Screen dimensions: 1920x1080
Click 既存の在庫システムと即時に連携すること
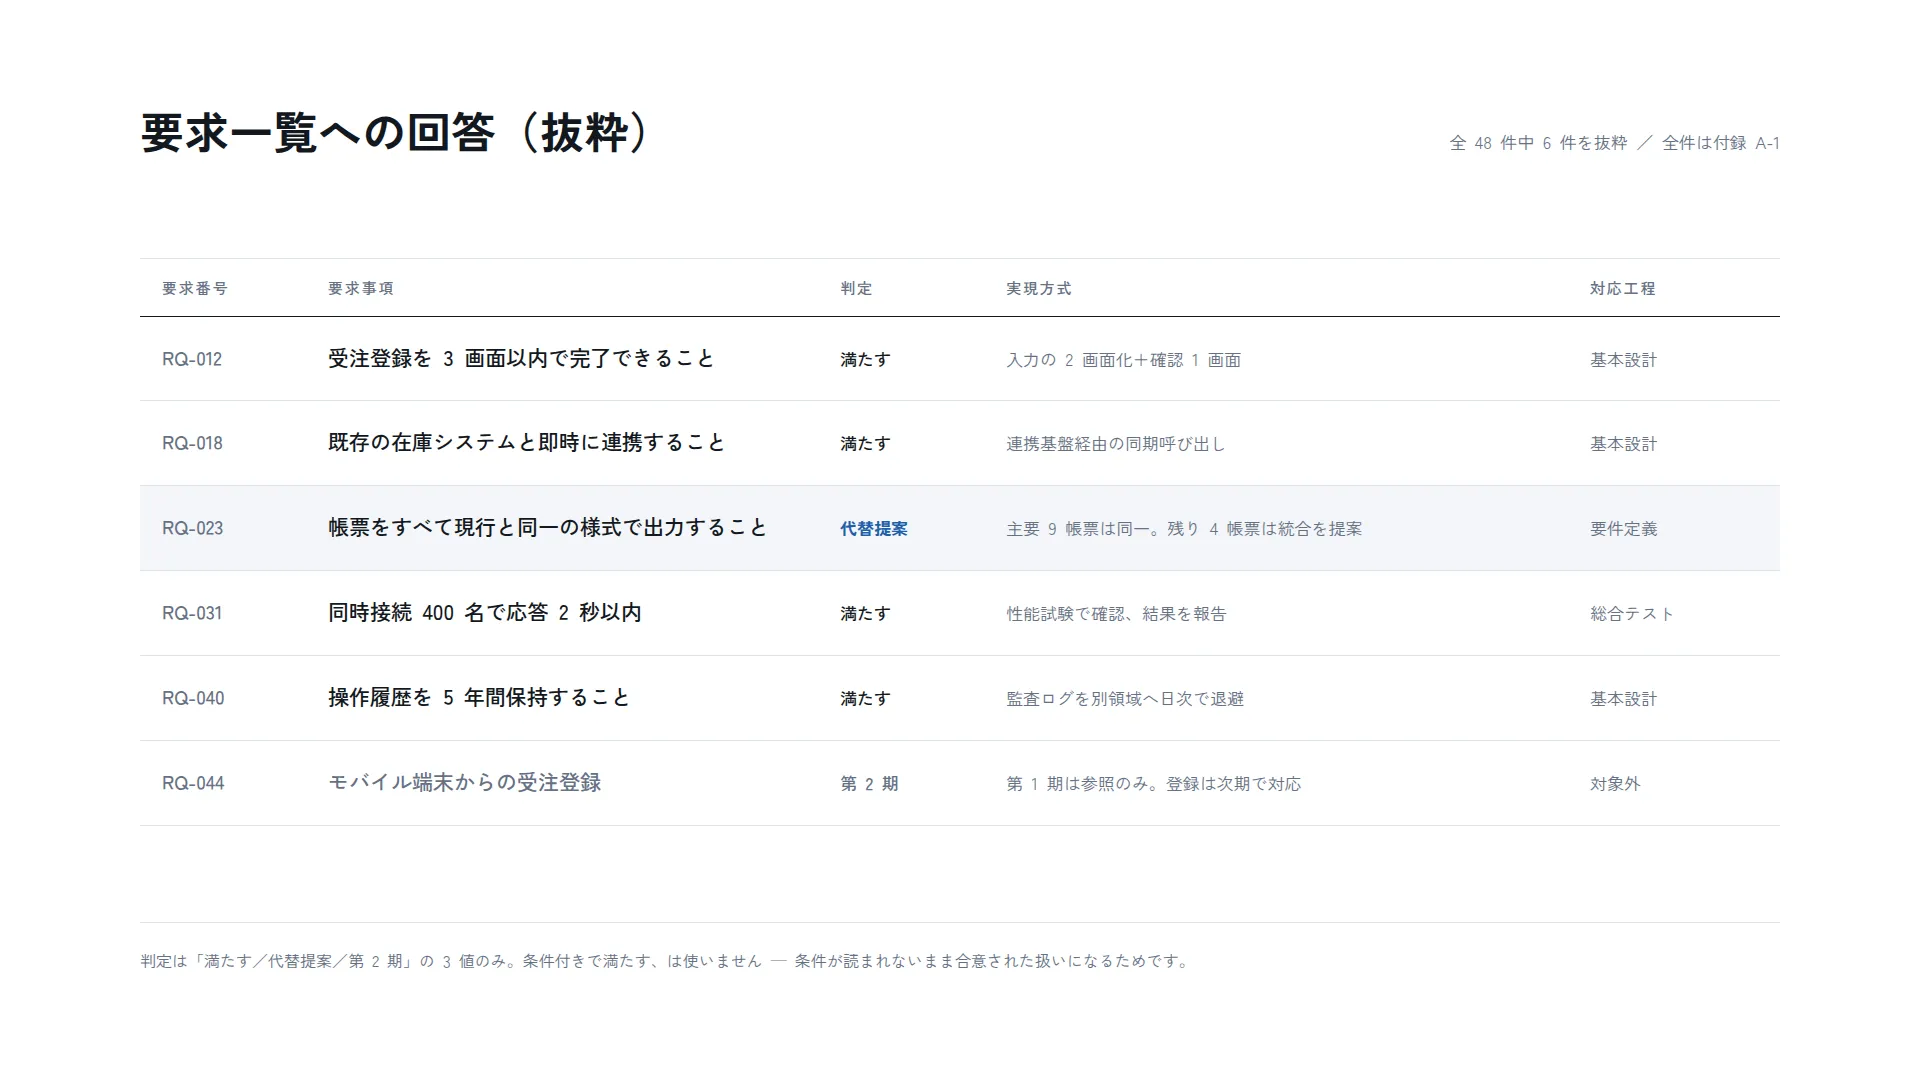527,442
